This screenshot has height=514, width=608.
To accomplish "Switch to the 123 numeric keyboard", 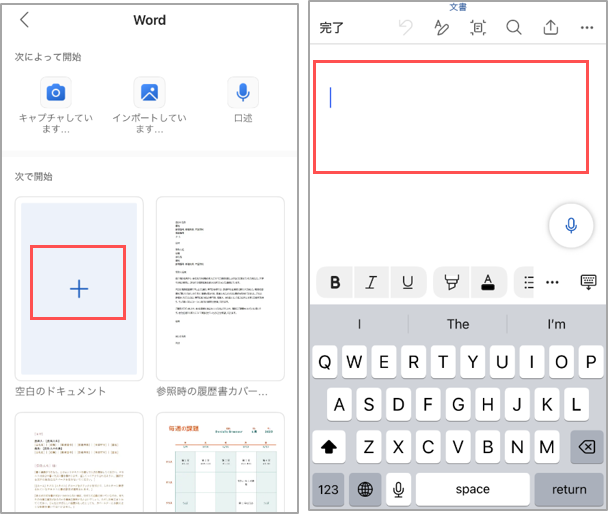I will click(328, 490).
